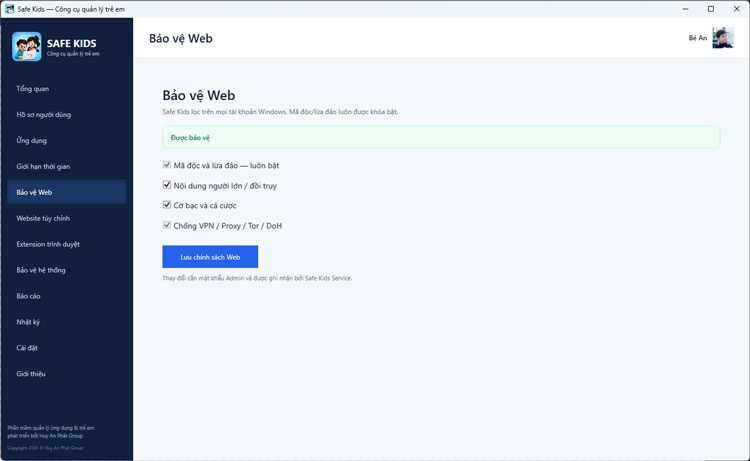Go to Ứng dụng in sidebar
Viewport: 750px width, 461px height.
point(67,140)
